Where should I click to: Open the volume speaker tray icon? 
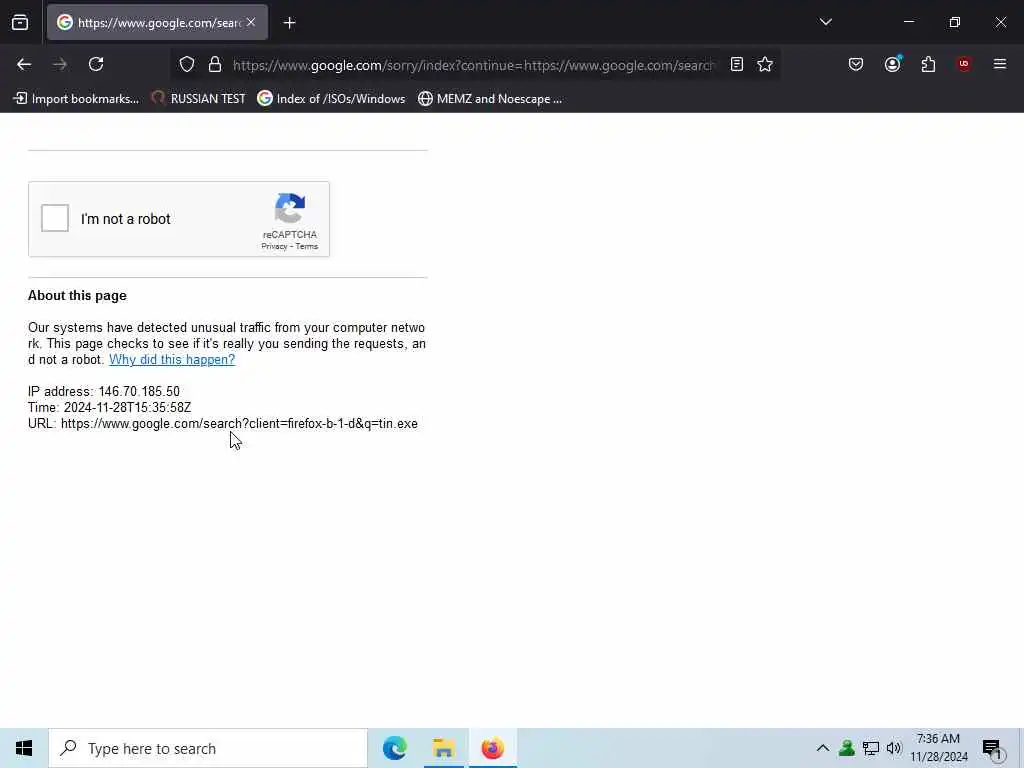click(x=894, y=748)
